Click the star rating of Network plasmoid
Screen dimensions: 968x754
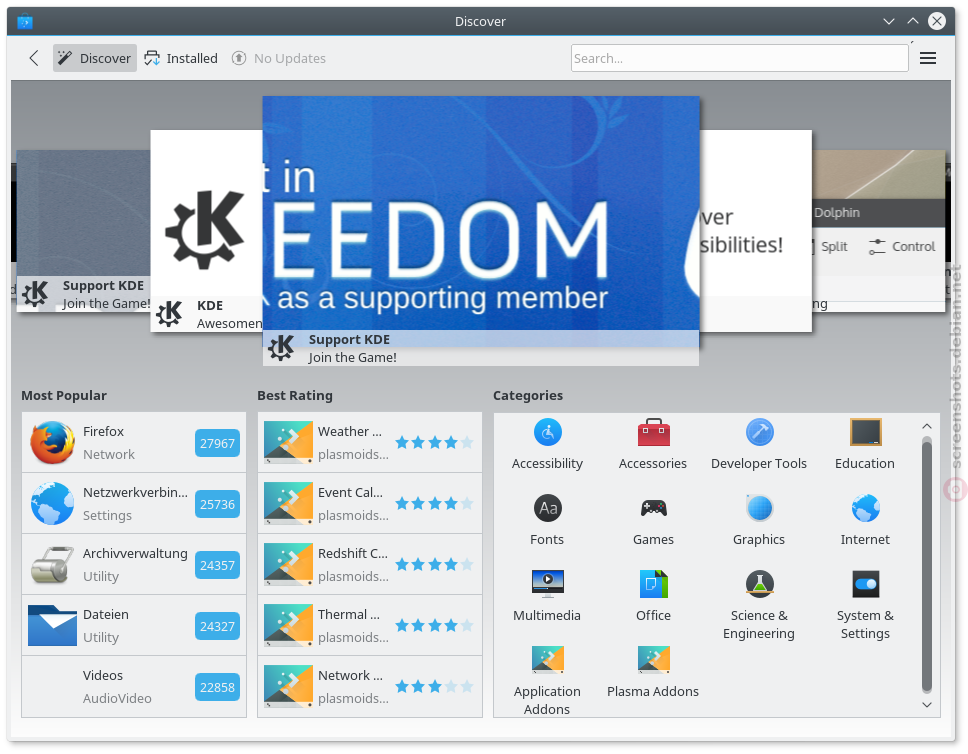435,686
